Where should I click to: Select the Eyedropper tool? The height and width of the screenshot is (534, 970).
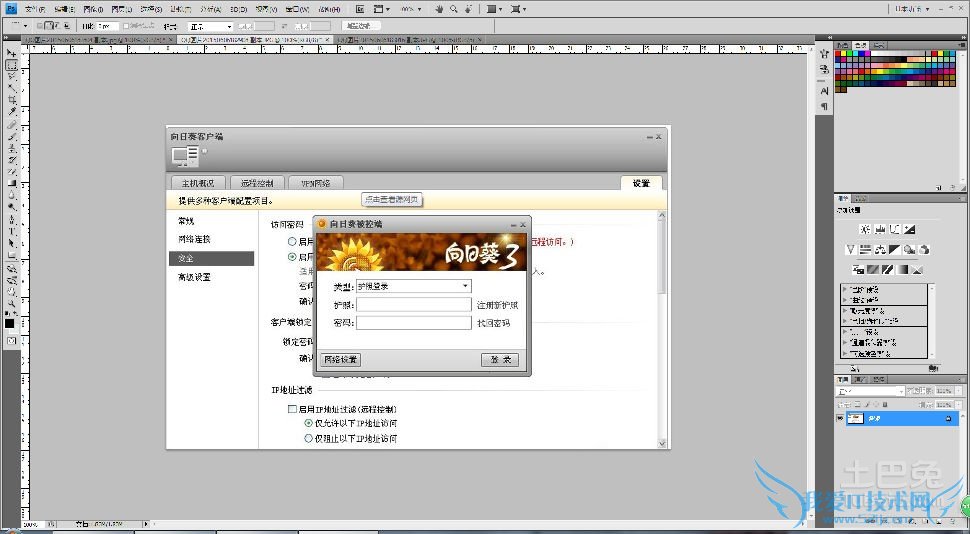(11, 111)
